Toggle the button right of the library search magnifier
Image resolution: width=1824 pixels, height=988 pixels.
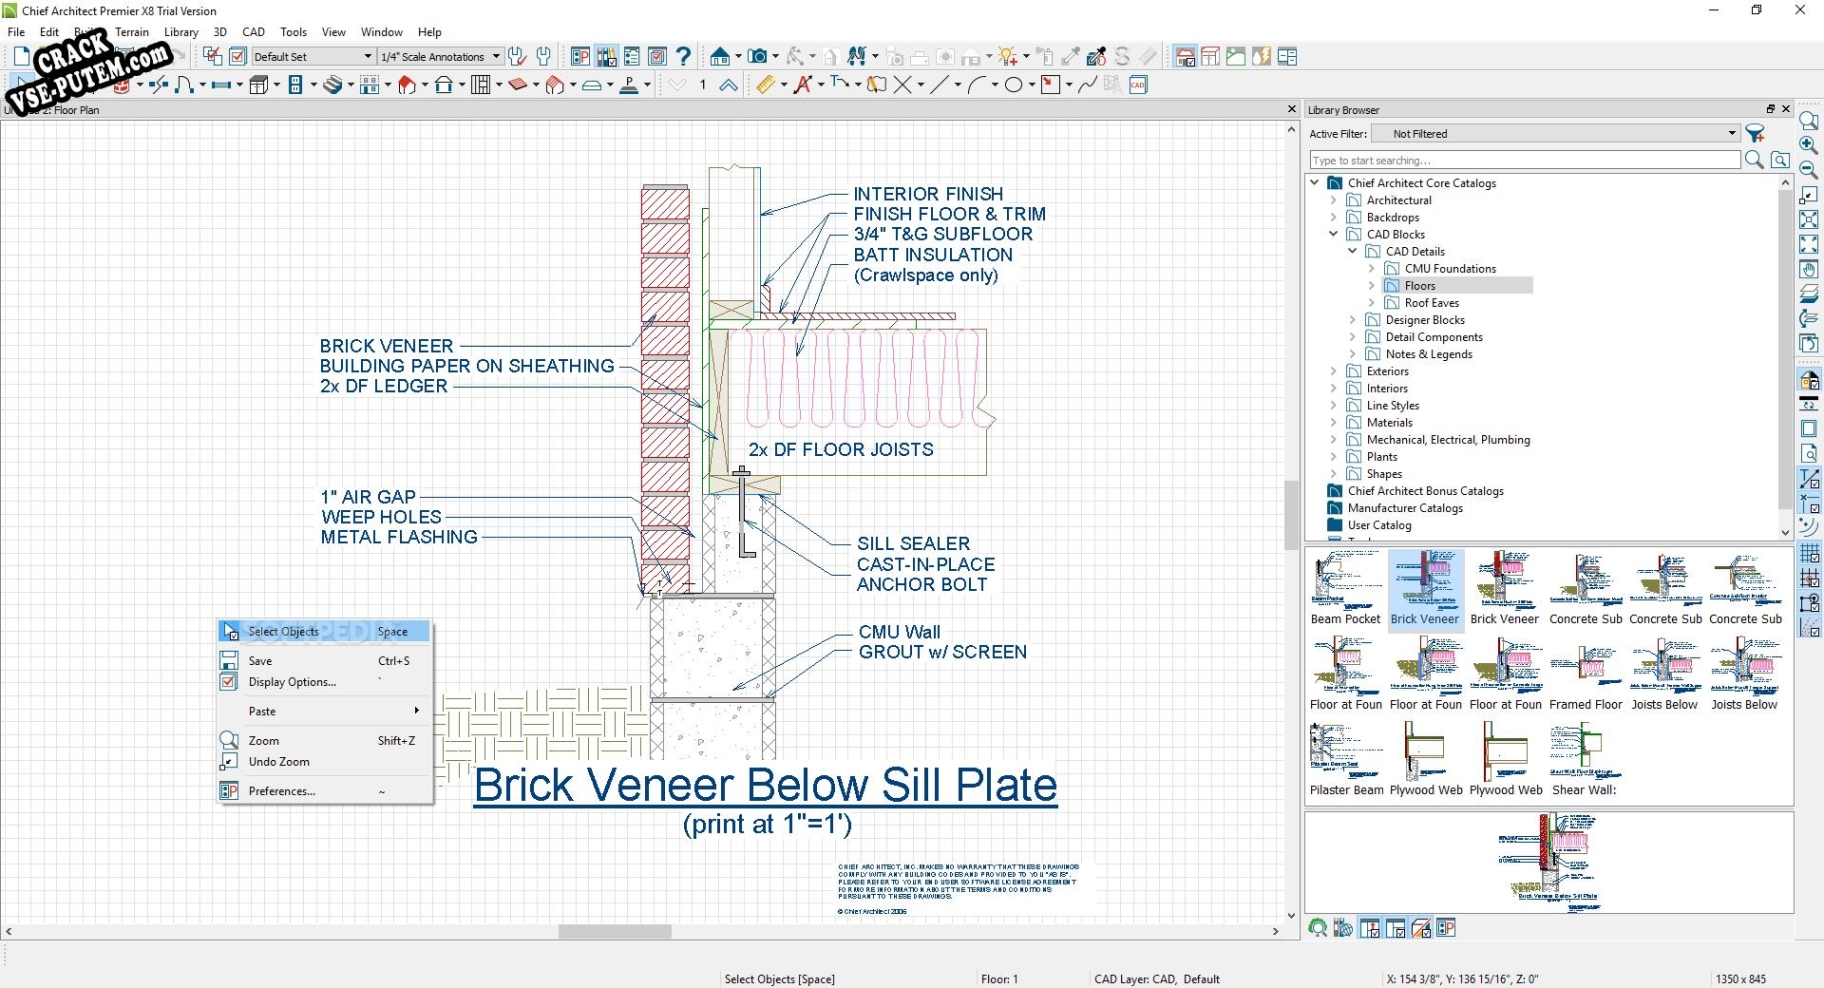pos(1780,160)
